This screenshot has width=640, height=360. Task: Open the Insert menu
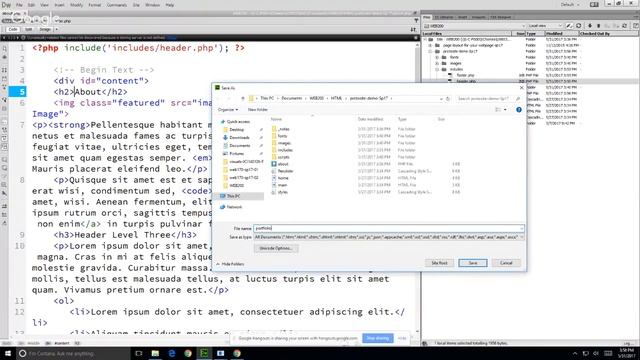click(60, 5)
